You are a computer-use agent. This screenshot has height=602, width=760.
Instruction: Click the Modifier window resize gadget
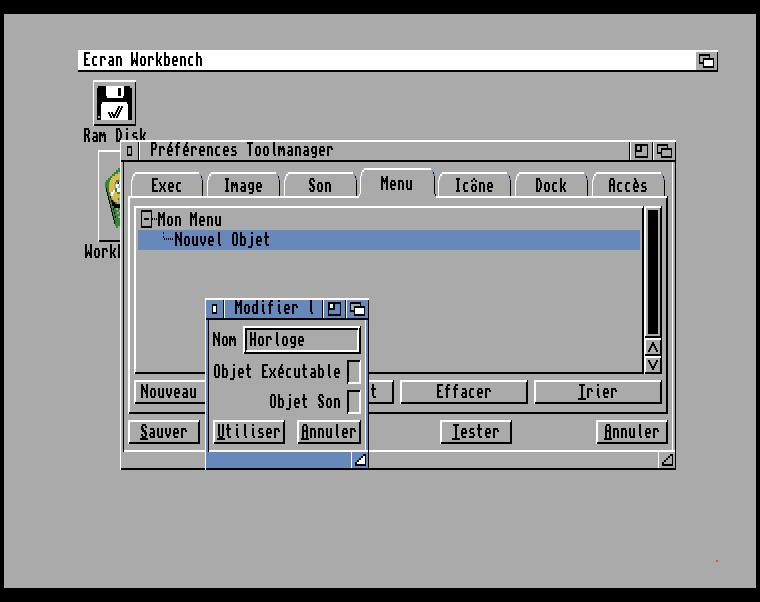click(x=360, y=460)
